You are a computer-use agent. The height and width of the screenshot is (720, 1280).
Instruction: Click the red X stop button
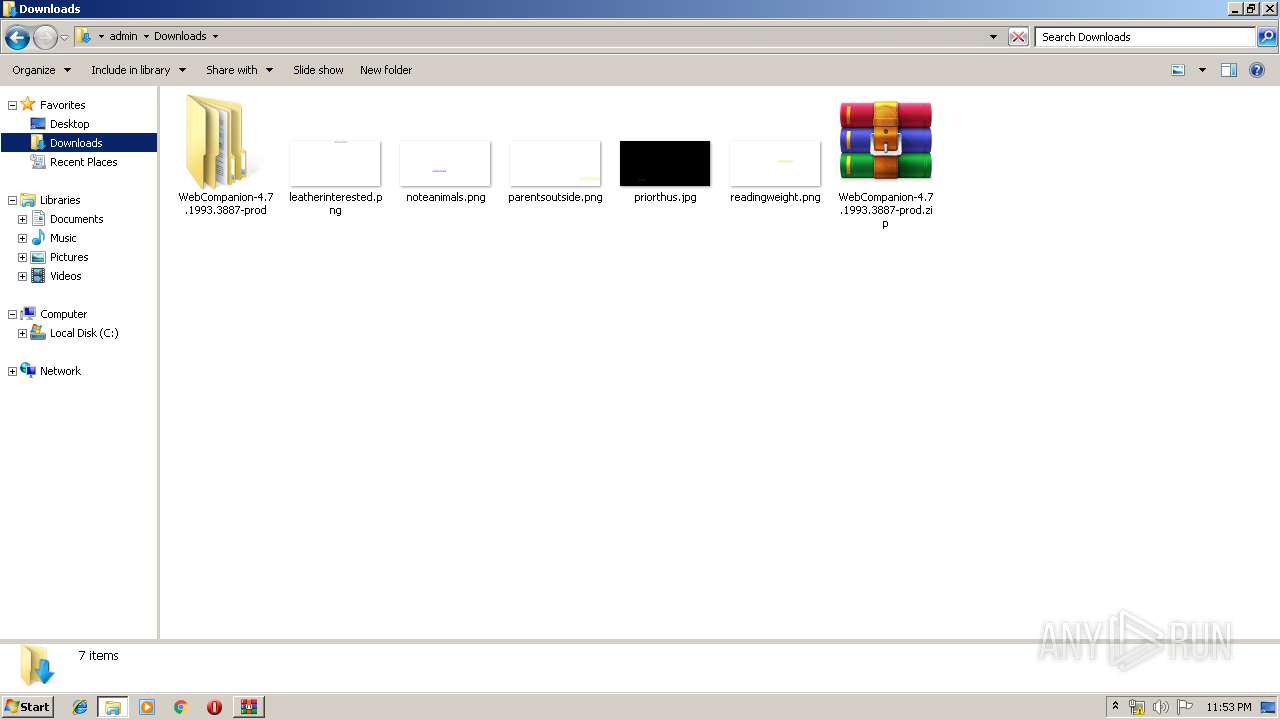1018,37
